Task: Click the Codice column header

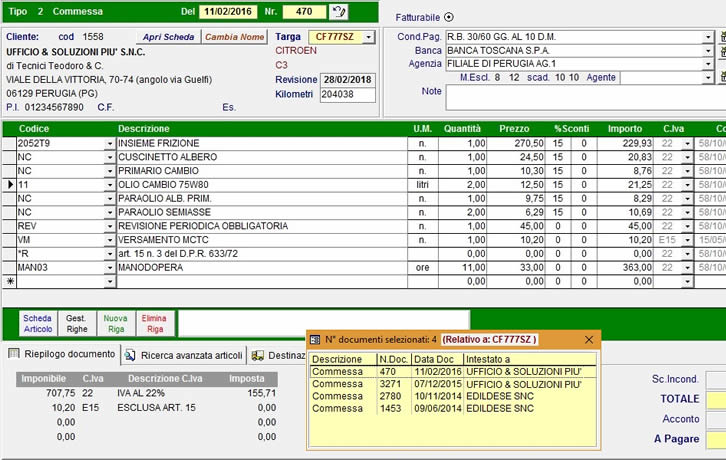Action: tap(34, 129)
